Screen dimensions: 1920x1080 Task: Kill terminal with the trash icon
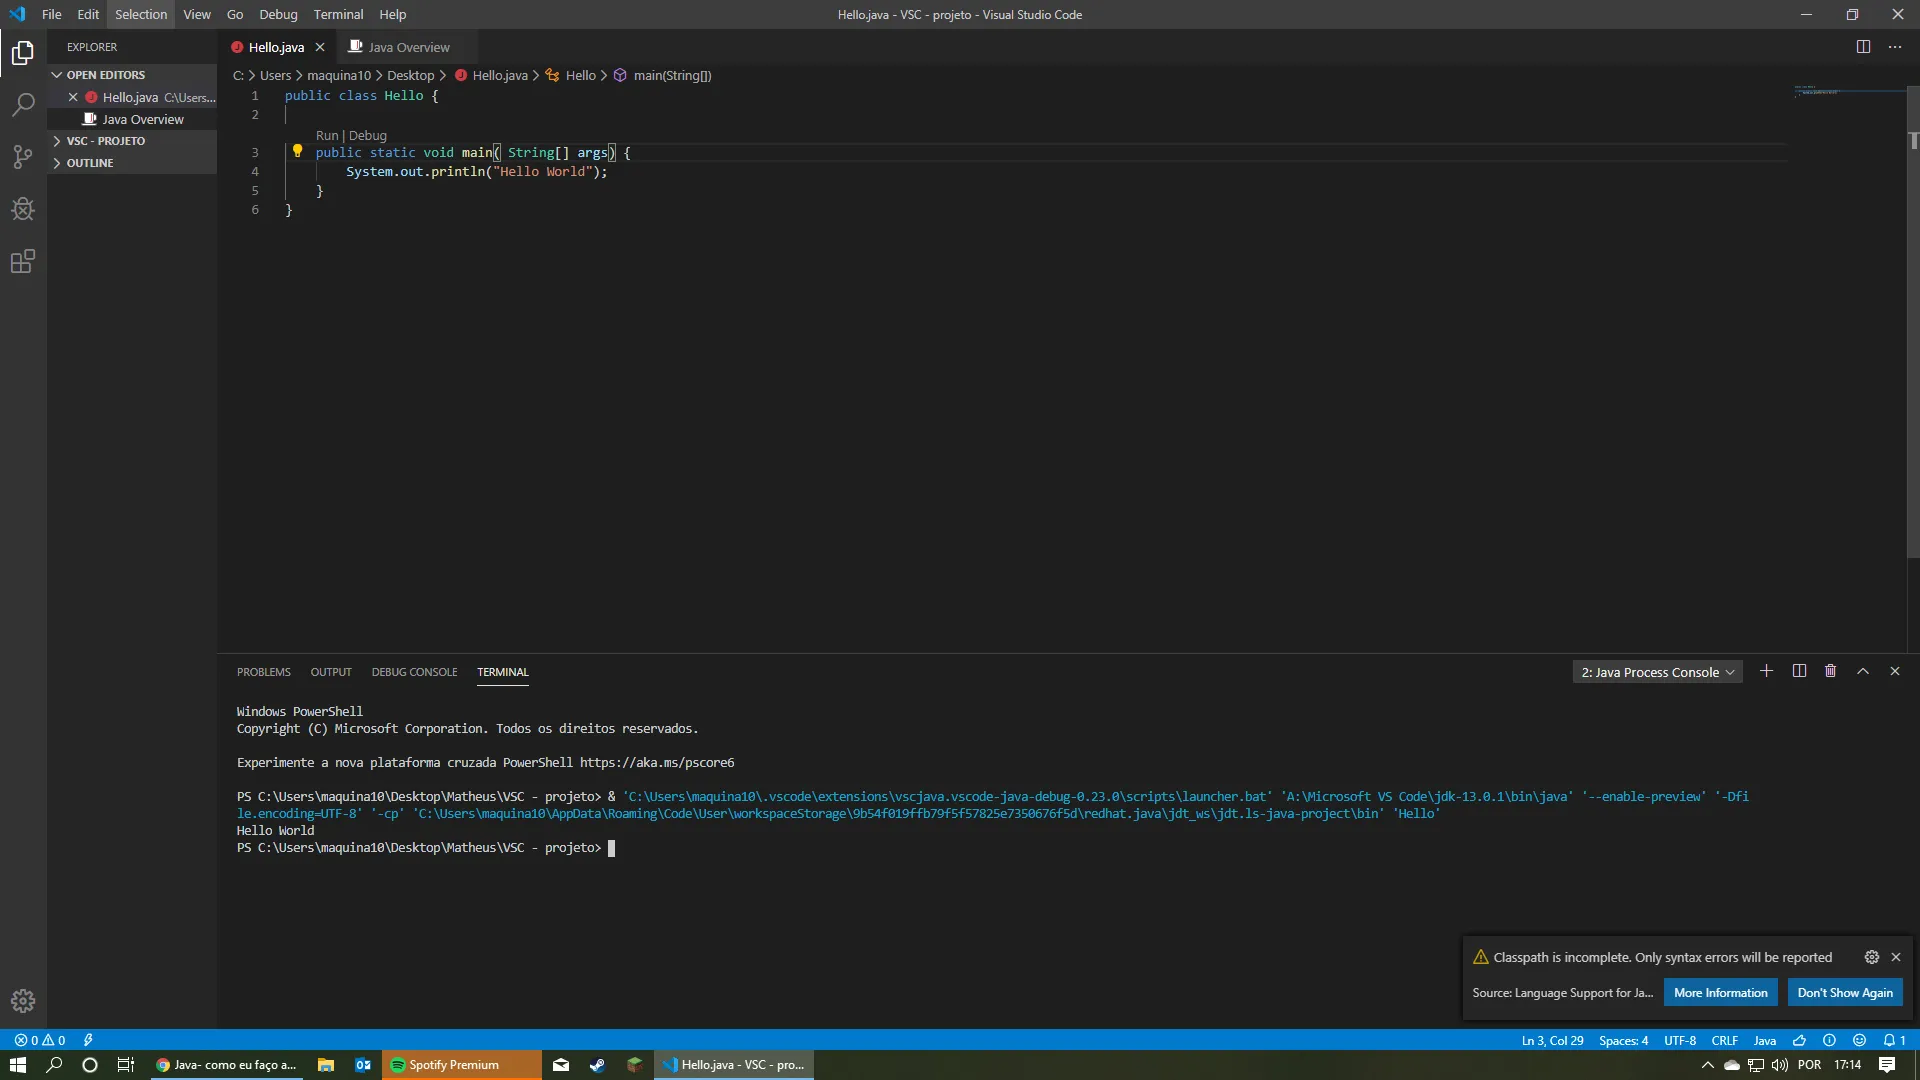click(x=1830, y=671)
